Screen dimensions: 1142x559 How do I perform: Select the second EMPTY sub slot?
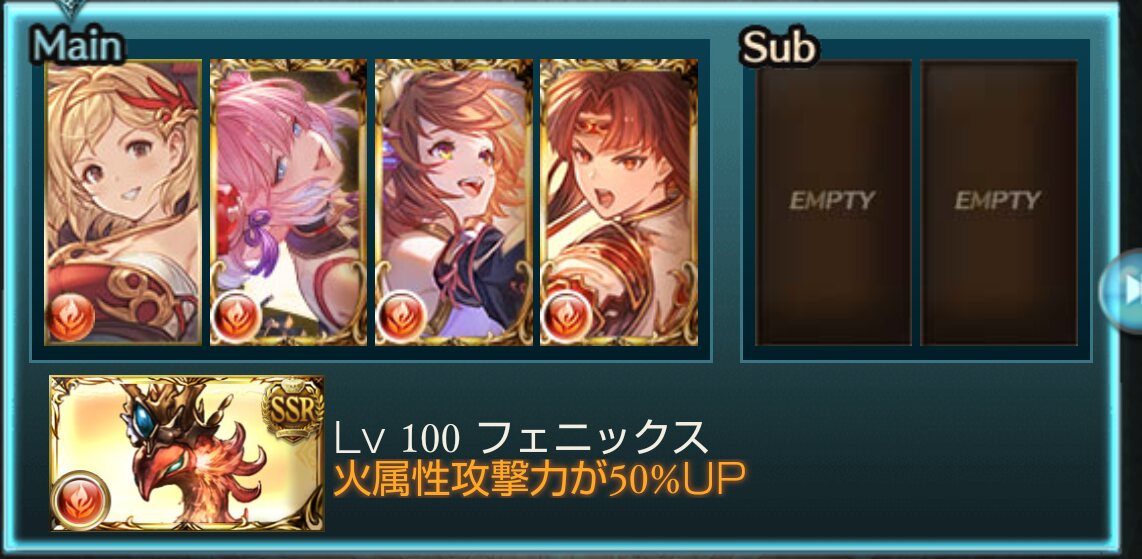pyautogui.click(x=999, y=202)
